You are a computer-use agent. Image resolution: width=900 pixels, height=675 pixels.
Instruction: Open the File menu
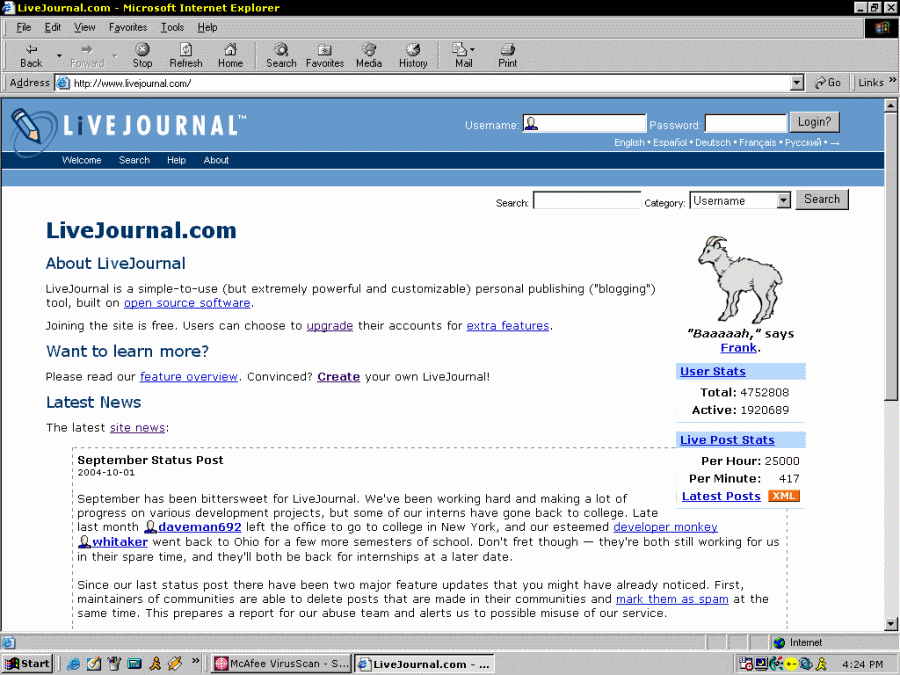24,27
